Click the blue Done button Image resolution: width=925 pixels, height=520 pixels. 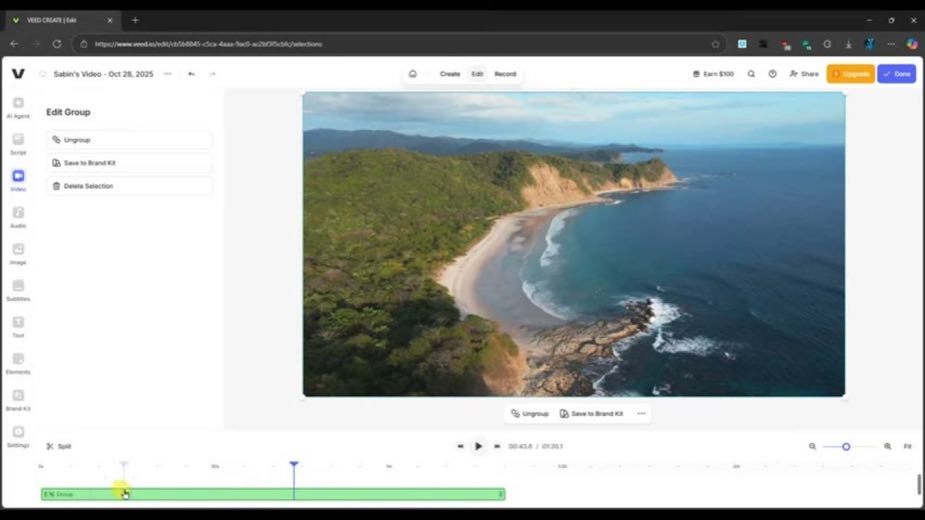point(897,74)
